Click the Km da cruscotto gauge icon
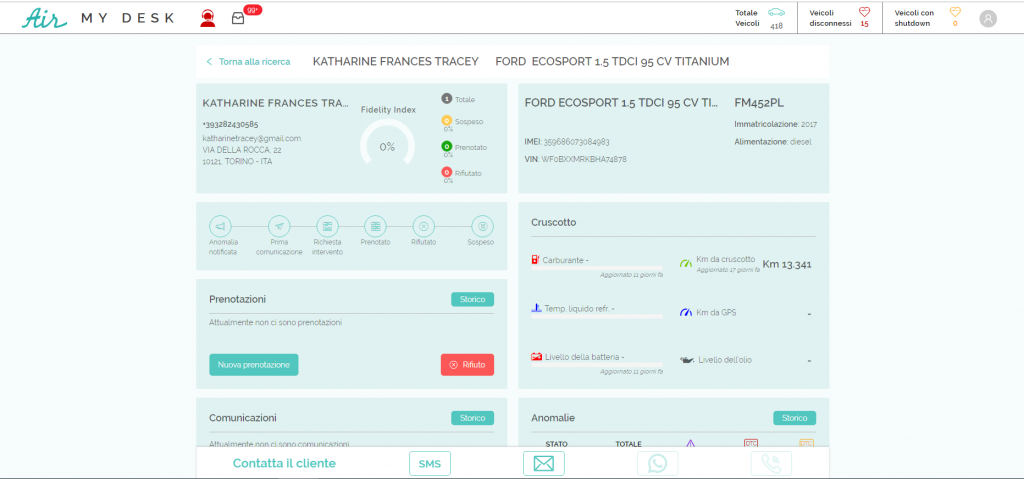1024x479 pixels. click(x=685, y=263)
